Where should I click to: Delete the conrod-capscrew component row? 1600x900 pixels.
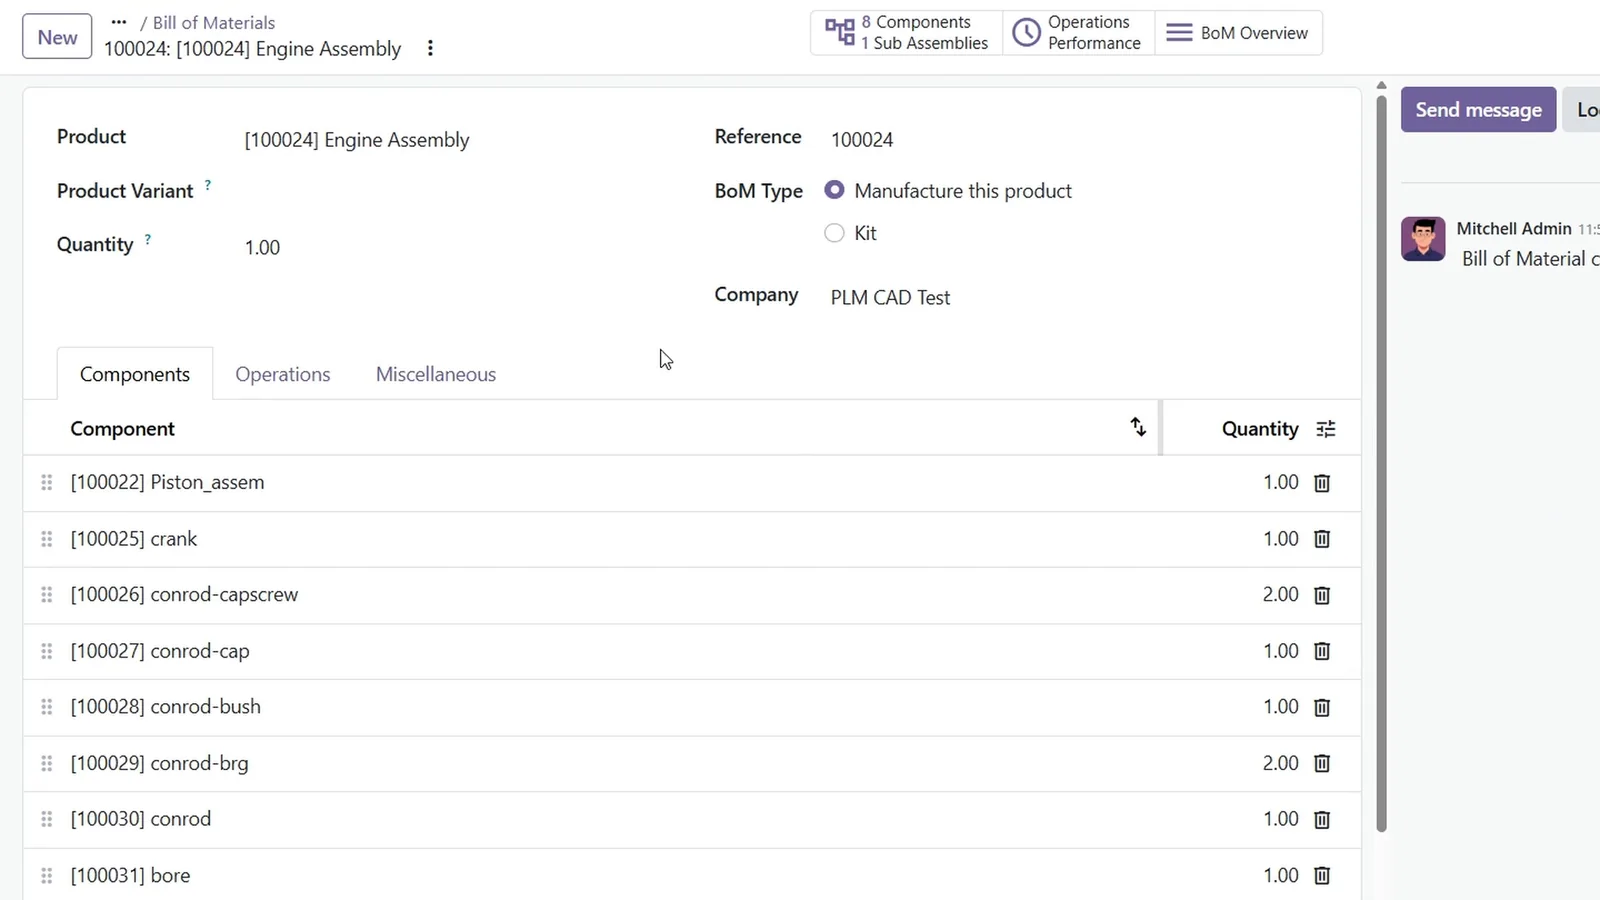click(1322, 595)
